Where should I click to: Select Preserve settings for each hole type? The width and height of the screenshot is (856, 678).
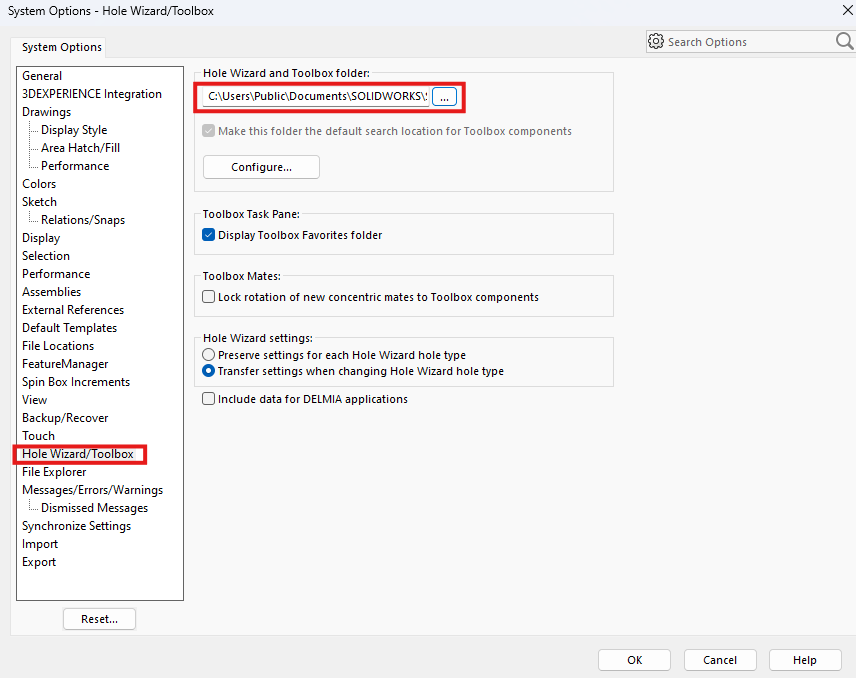[x=209, y=355]
